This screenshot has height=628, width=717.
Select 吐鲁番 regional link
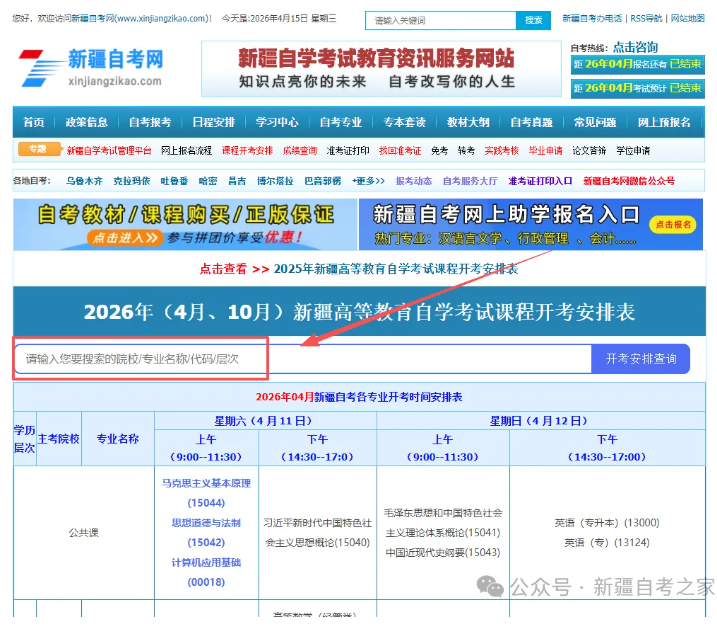[x=174, y=181]
